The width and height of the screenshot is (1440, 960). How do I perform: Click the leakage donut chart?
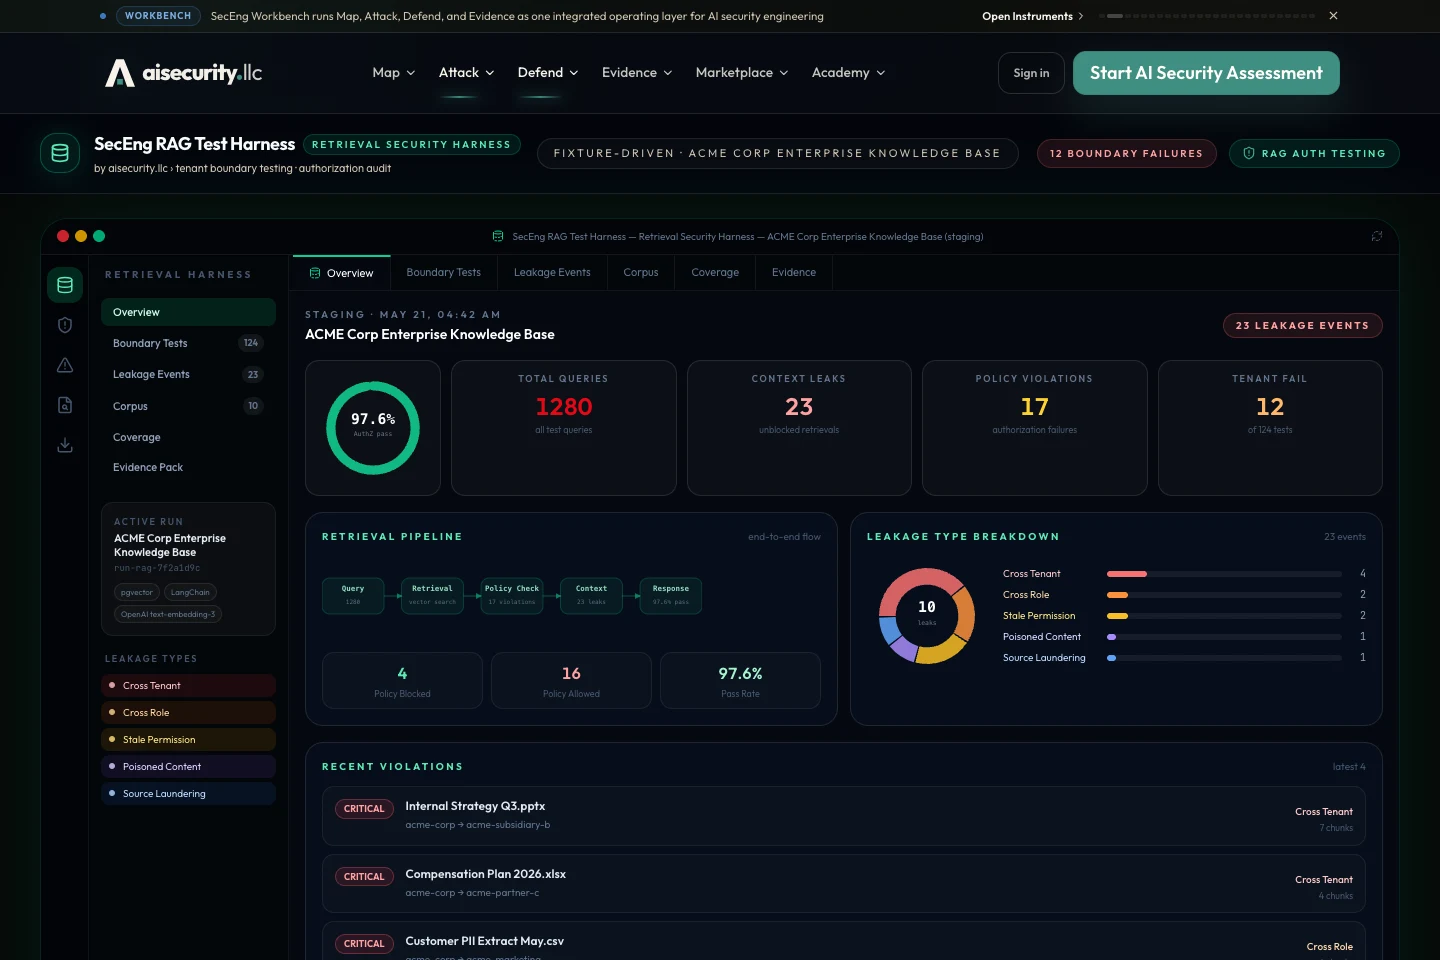pyautogui.click(x=927, y=616)
